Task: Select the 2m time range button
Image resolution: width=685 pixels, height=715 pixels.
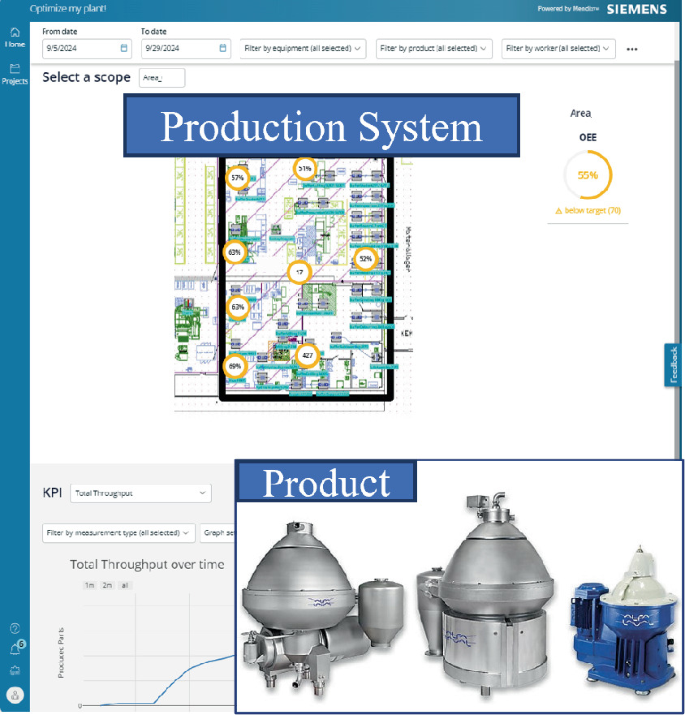Action: click(107, 585)
